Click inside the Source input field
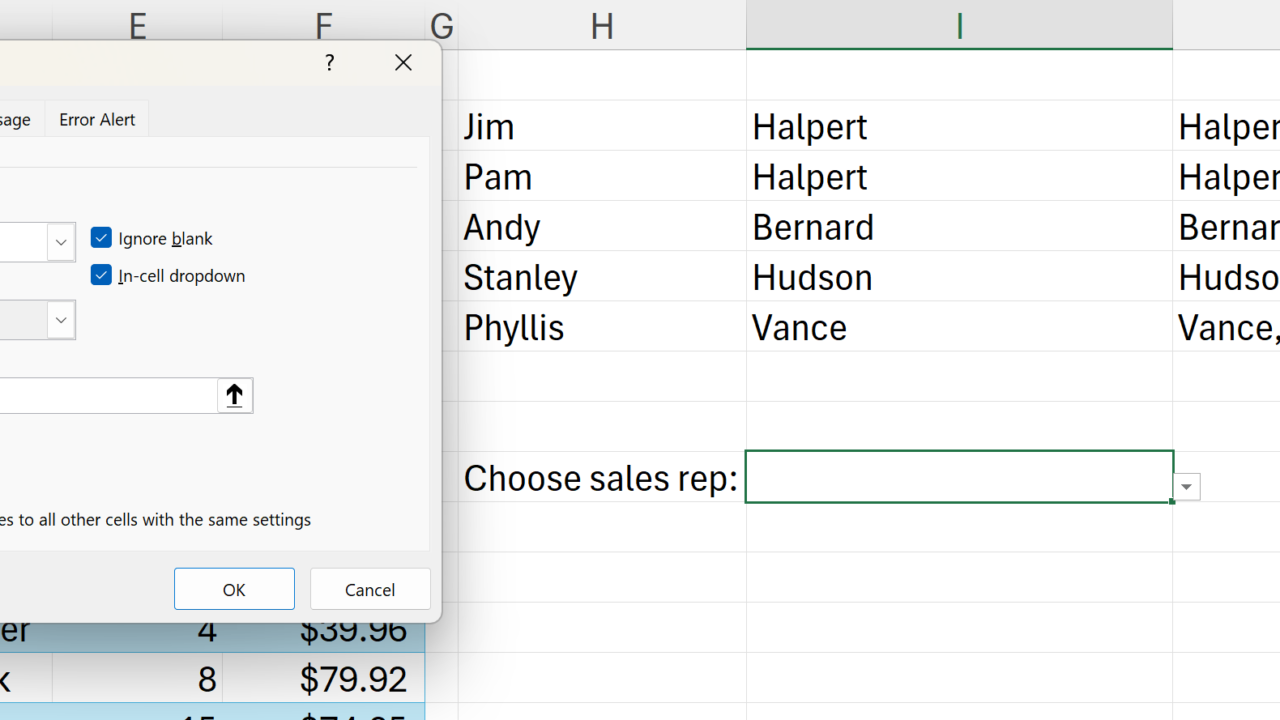 (100, 396)
